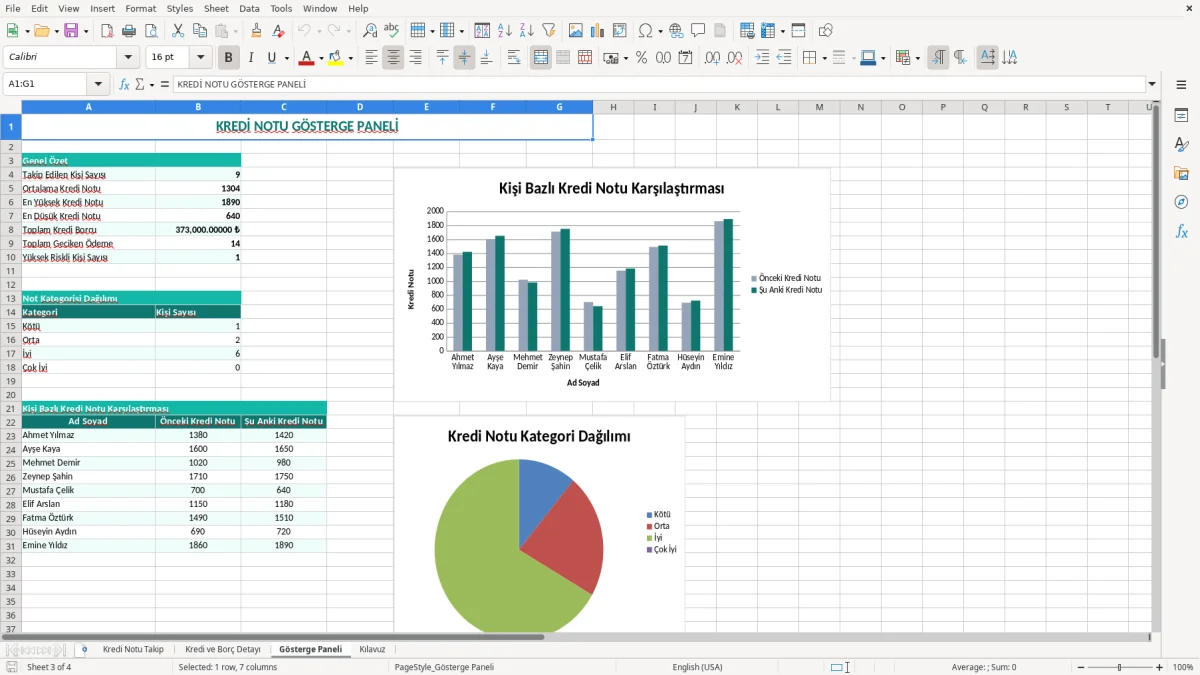
Task: Open the Styles menu
Action: tap(180, 8)
